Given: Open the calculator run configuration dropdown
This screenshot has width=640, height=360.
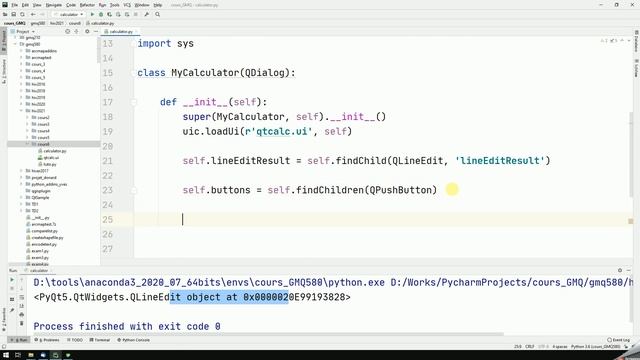Looking at the screenshot, I should click(69, 14).
